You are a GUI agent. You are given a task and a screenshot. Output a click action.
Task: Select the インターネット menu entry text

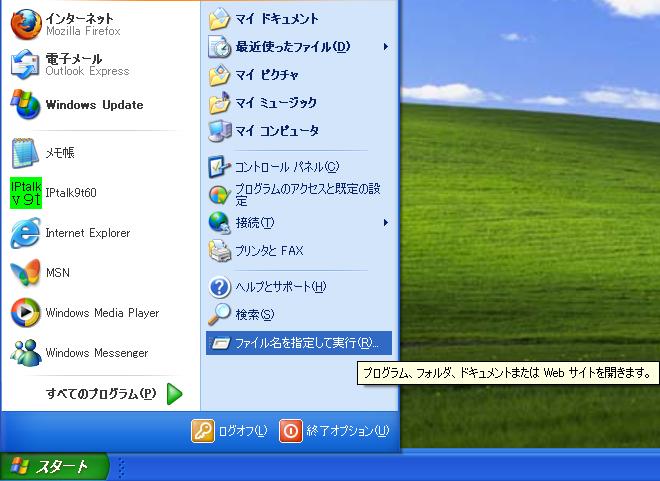[79, 19]
